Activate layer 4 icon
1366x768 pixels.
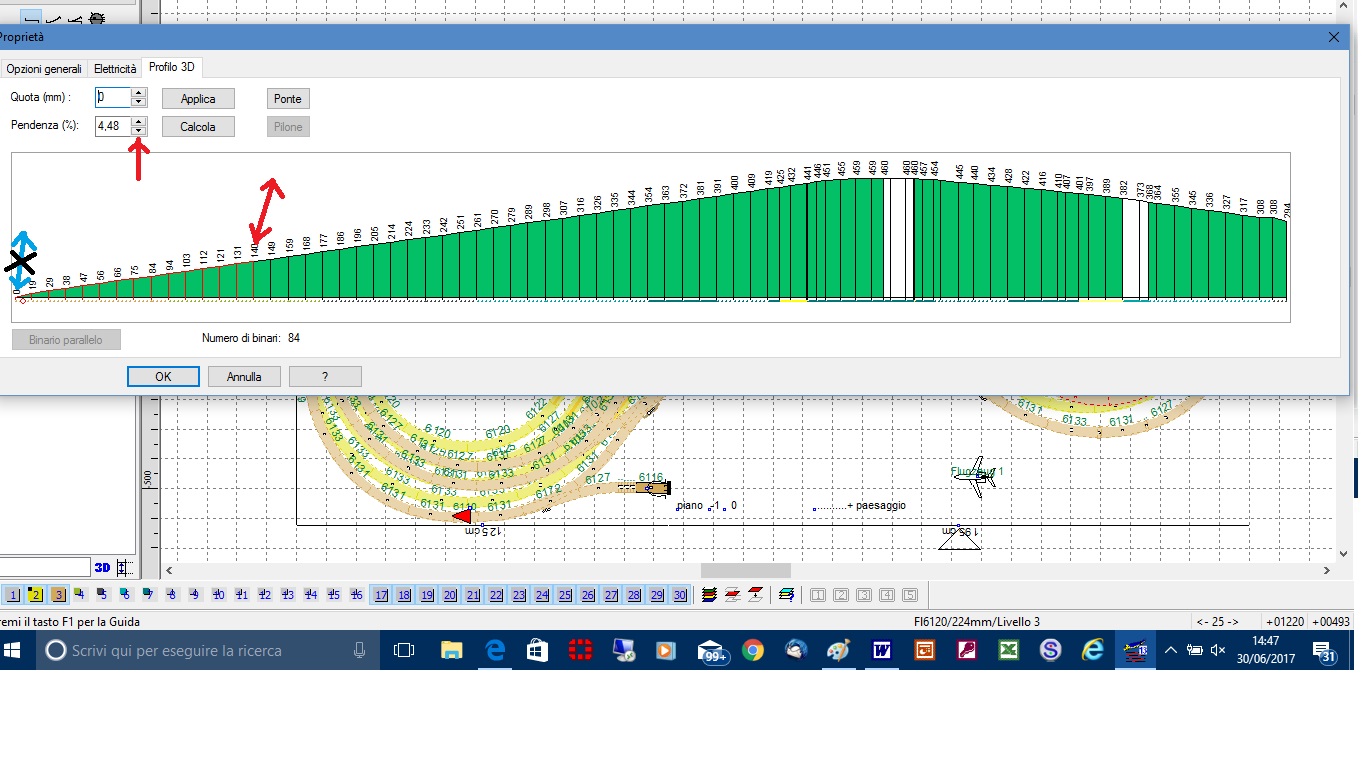80,595
